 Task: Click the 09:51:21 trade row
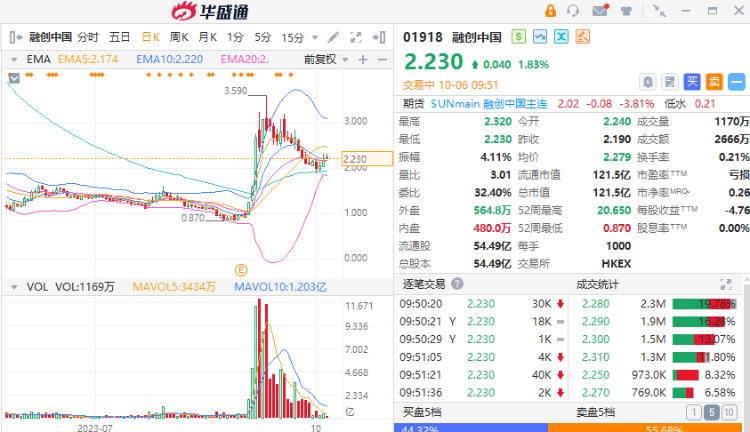(482, 375)
